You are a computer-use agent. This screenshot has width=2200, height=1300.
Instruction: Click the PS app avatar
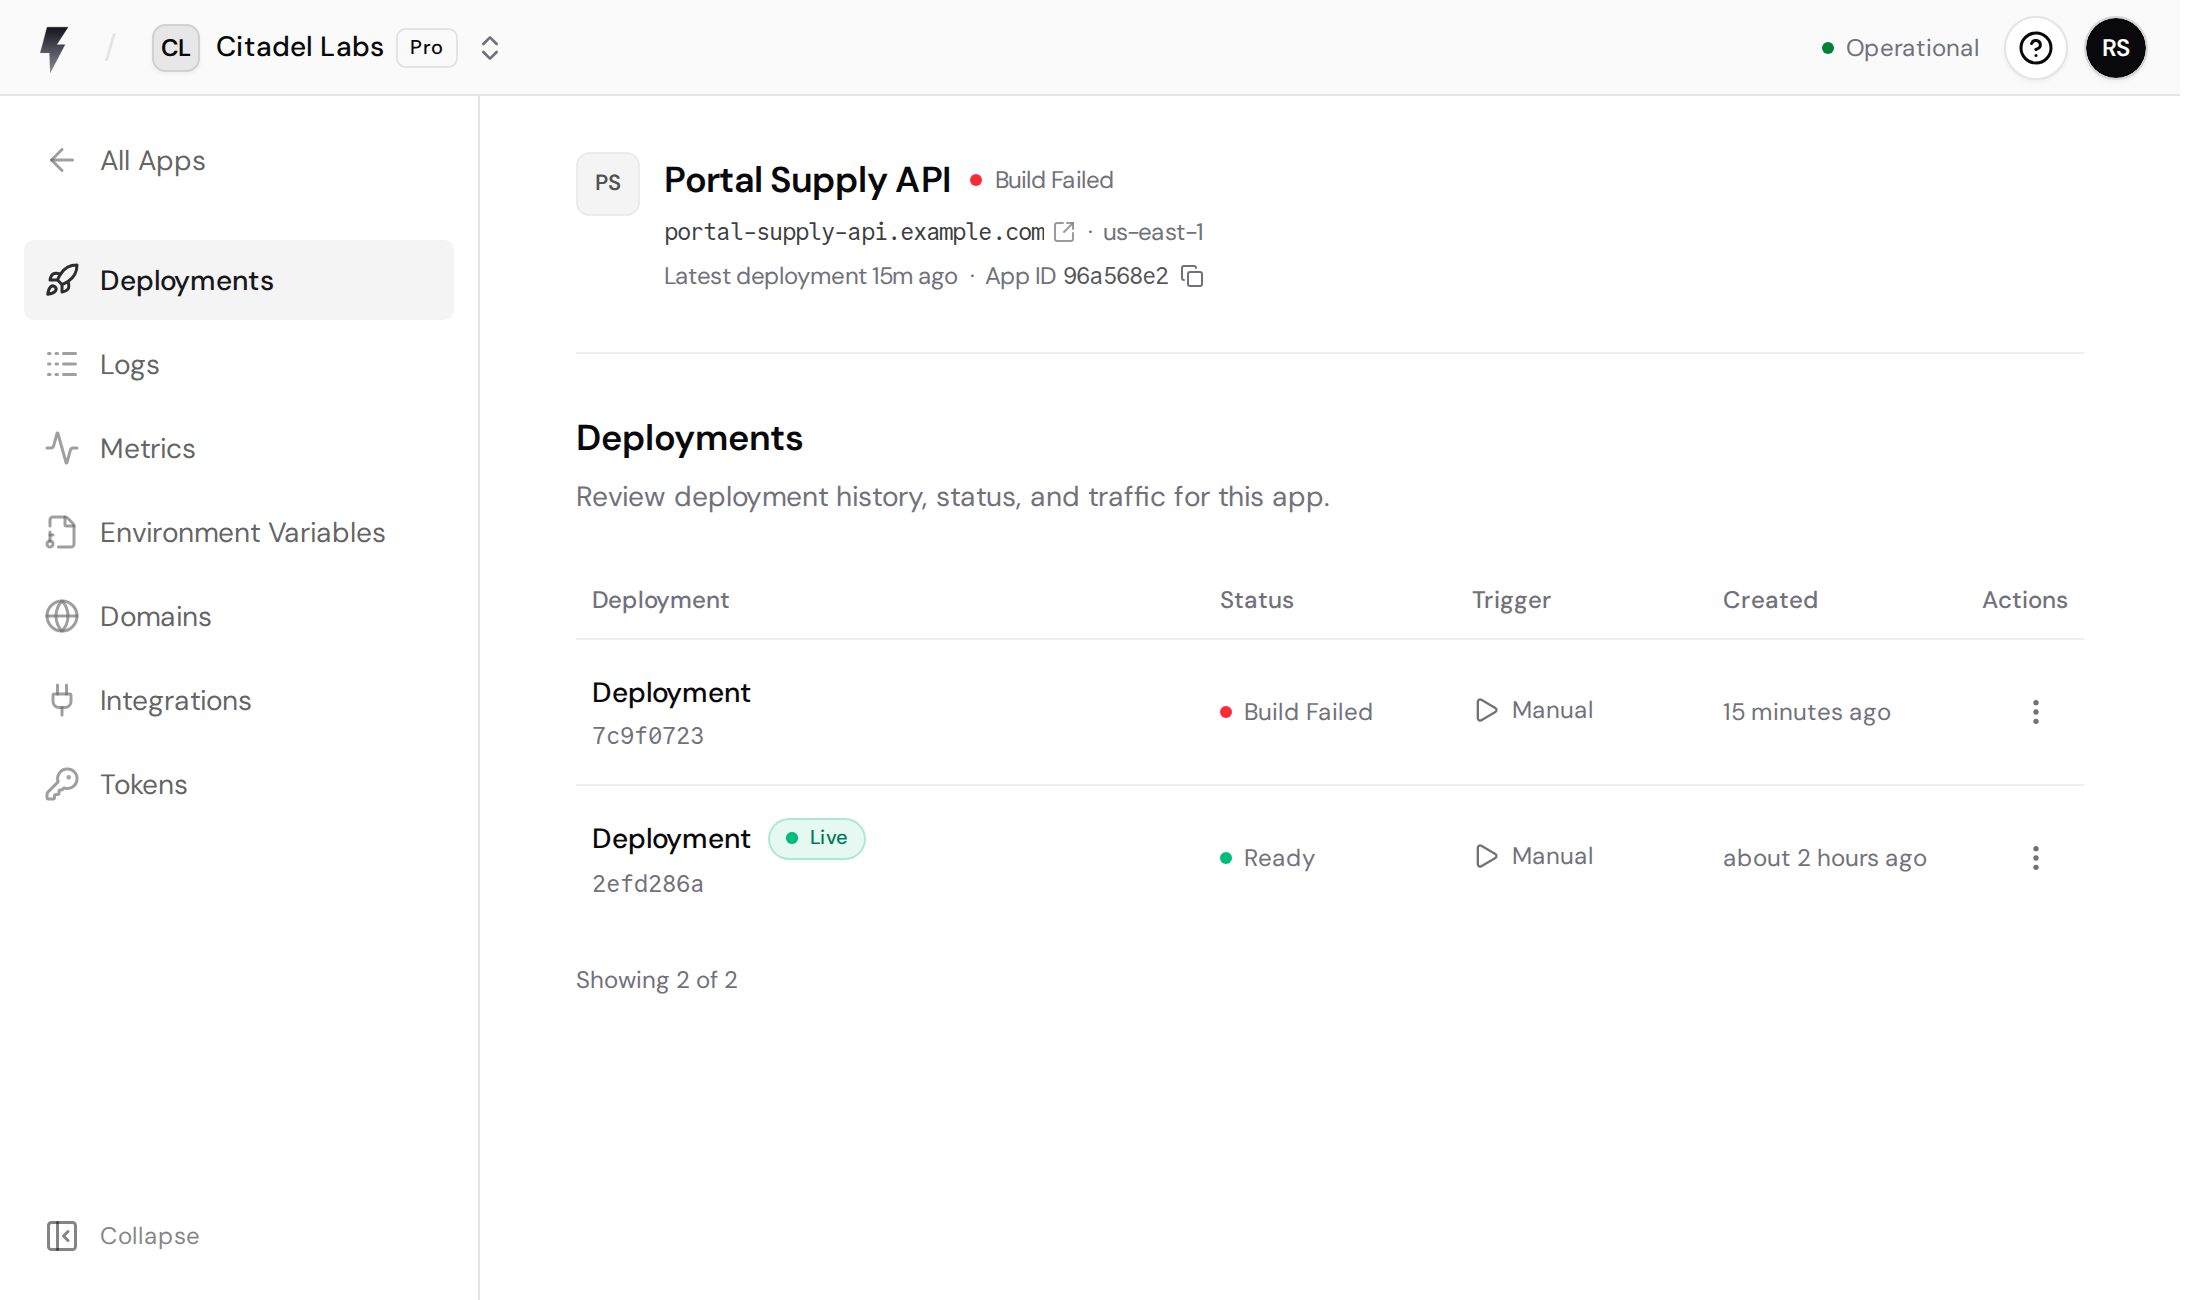608,183
